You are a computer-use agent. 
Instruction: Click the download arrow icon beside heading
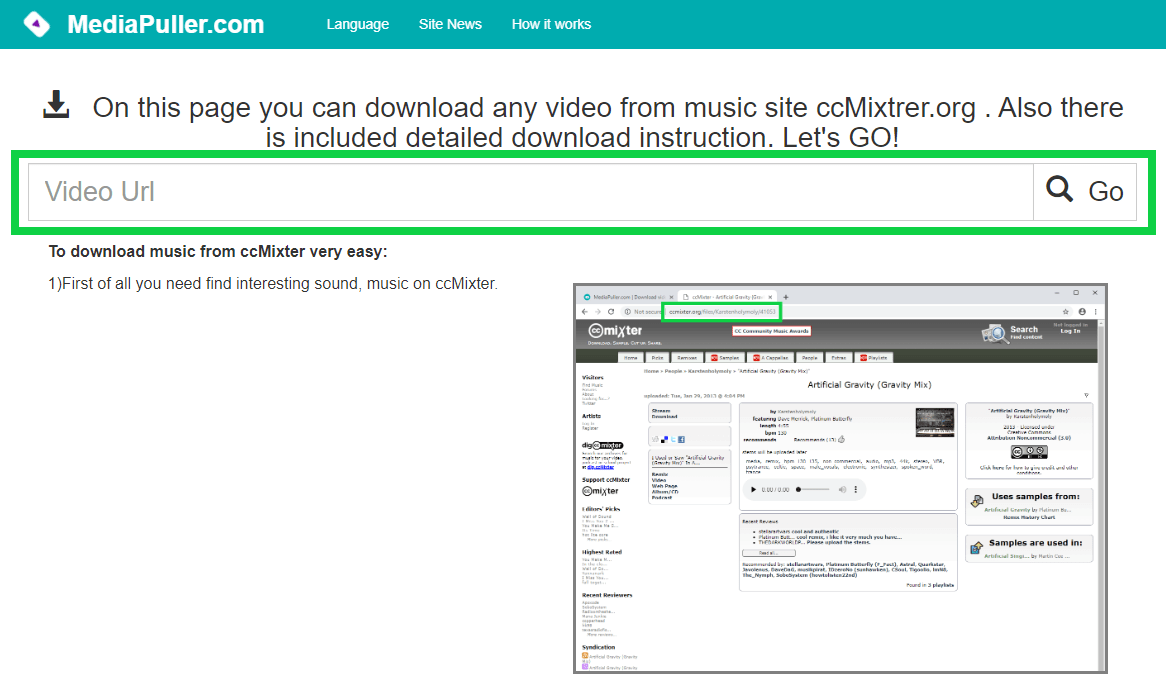click(57, 104)
